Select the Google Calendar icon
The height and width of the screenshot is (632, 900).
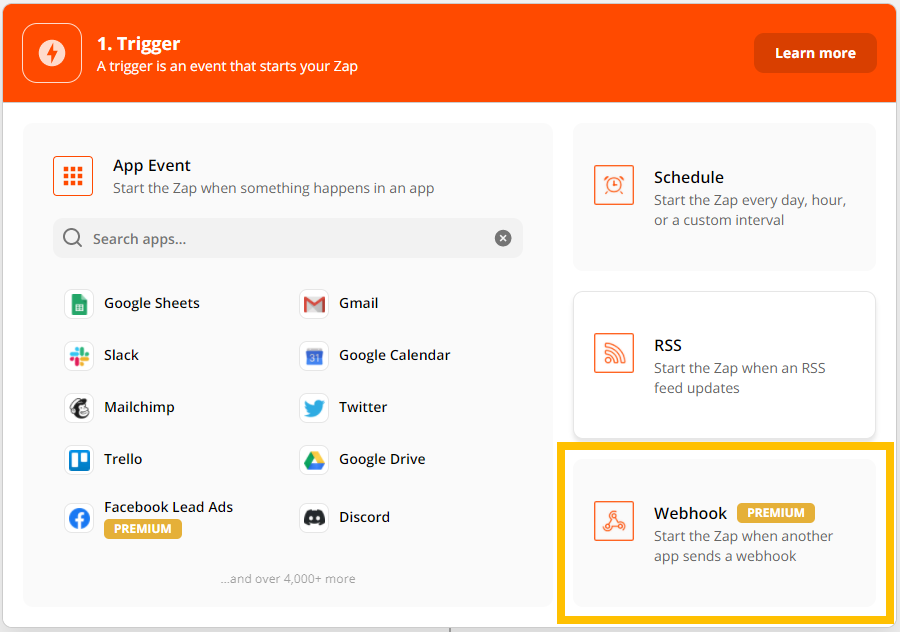314,356
